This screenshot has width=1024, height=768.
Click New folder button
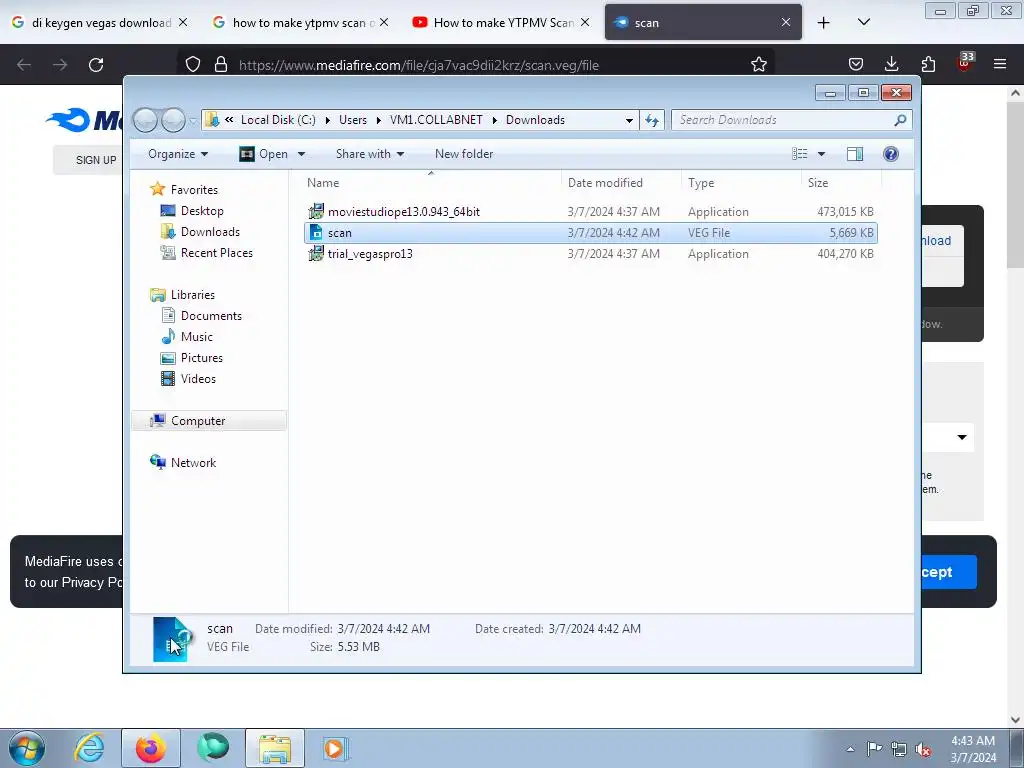[464, 154]
